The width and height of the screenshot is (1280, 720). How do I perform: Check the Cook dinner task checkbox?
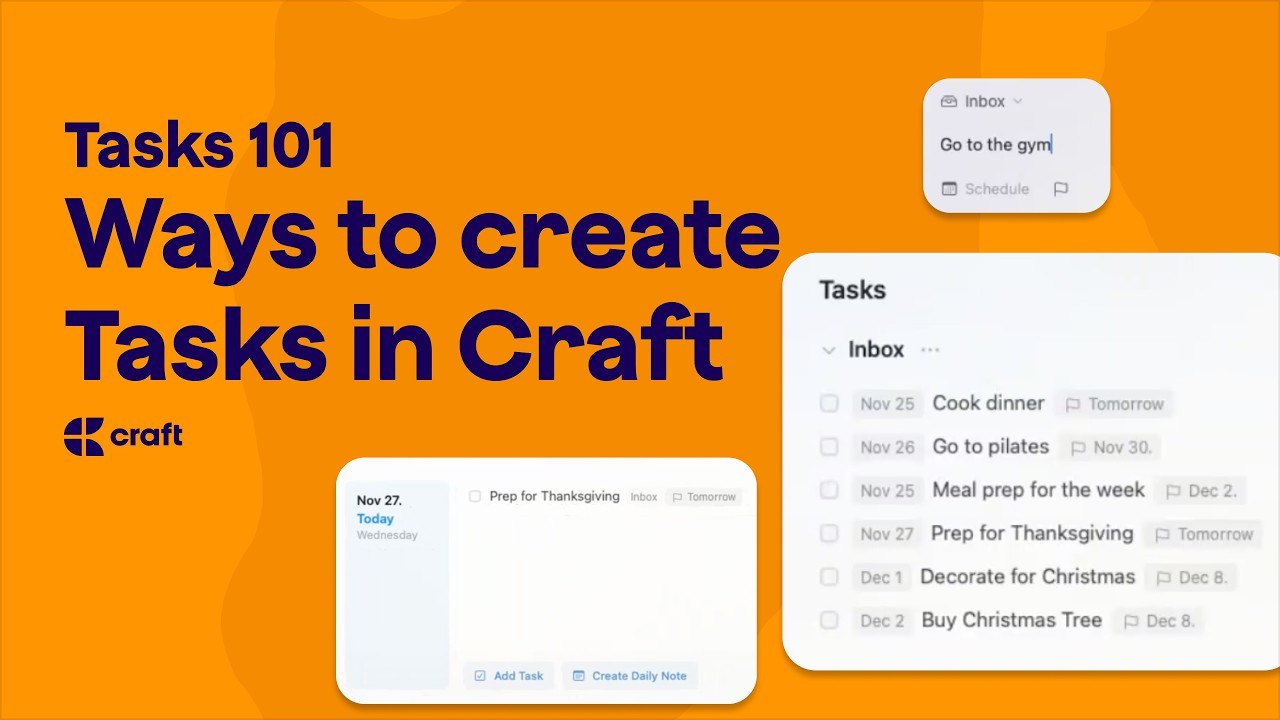[x=829, y=403]
